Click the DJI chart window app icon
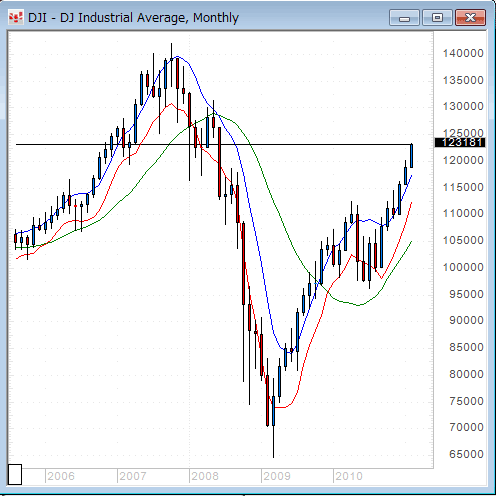496x496 pixels. (16, 18)
